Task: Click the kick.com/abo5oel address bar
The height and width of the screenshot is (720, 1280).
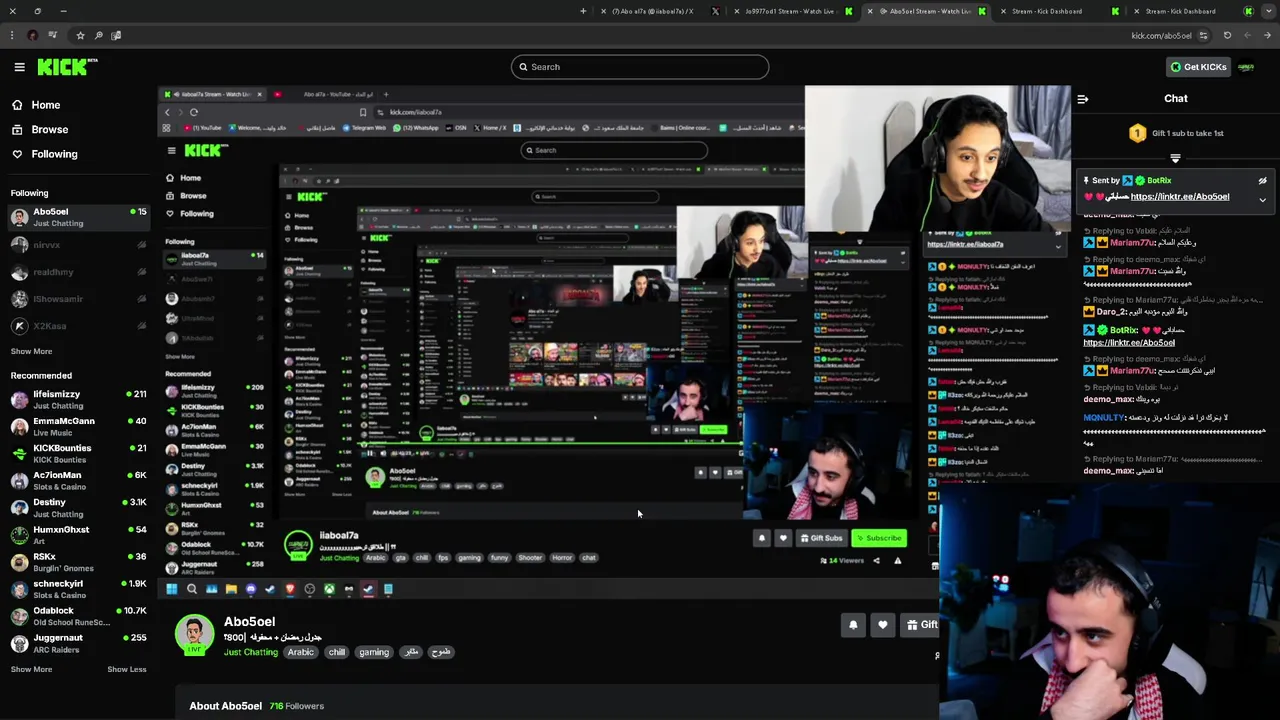Action: (1161, 36)
